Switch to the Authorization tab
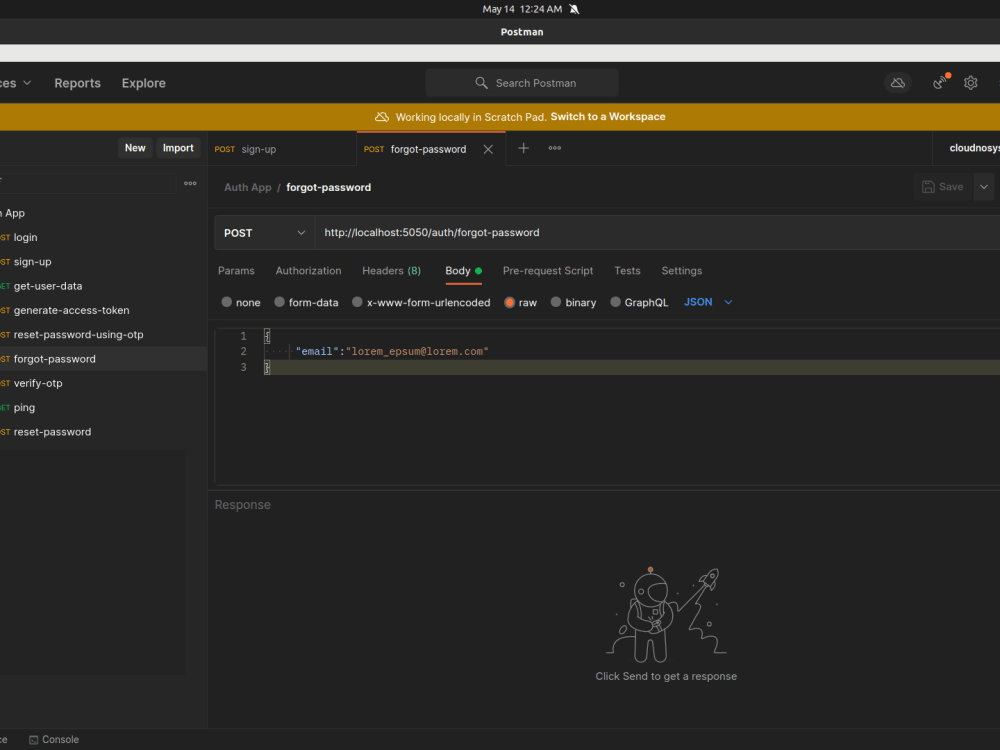The image size is (1000, 750). [308, 271]
